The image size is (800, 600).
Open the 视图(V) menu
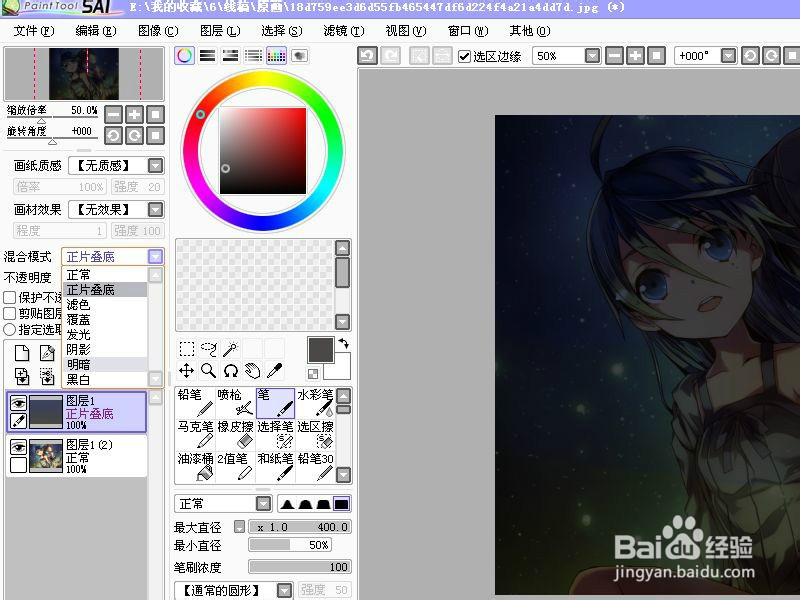(406, 31)
